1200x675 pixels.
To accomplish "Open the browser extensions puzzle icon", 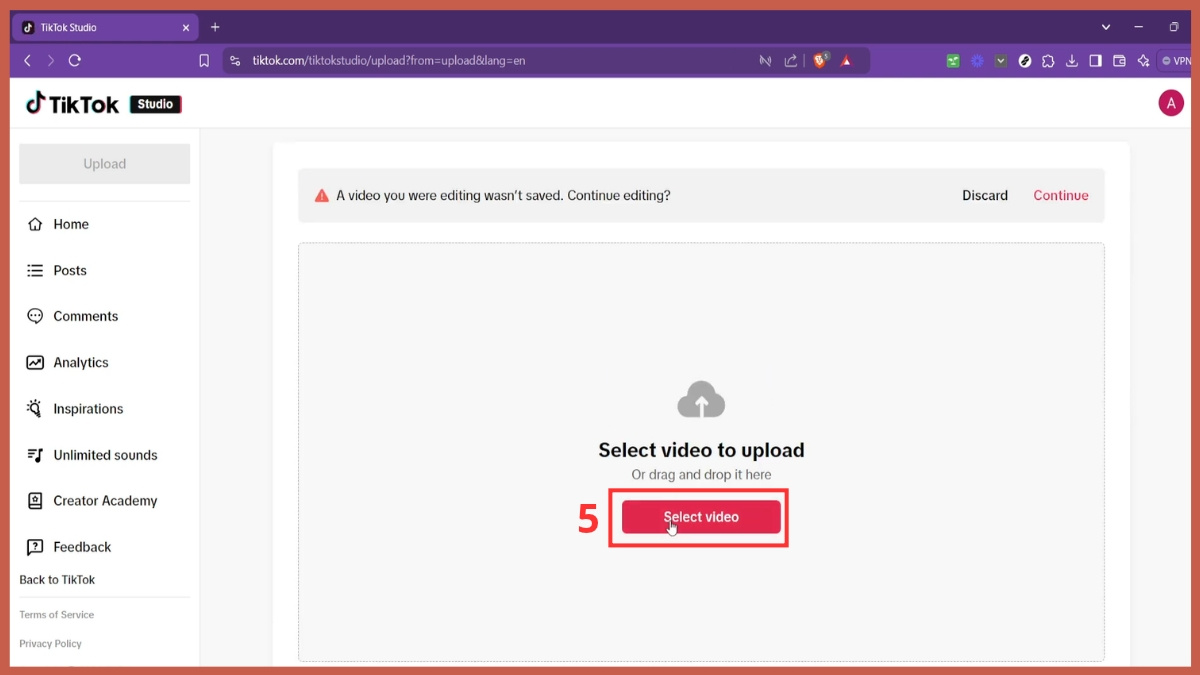I will [x=1048, y=61].
